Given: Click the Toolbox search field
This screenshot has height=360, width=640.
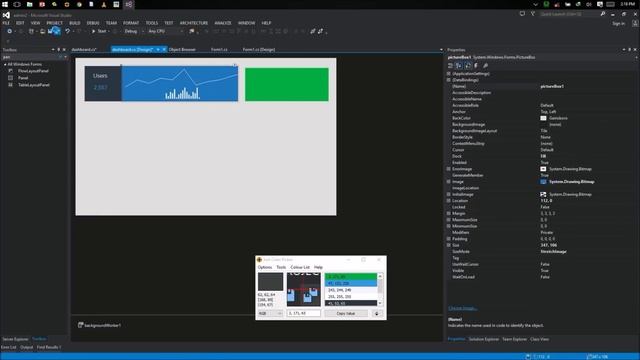Looking at the screenshot, I should (31, 57).
